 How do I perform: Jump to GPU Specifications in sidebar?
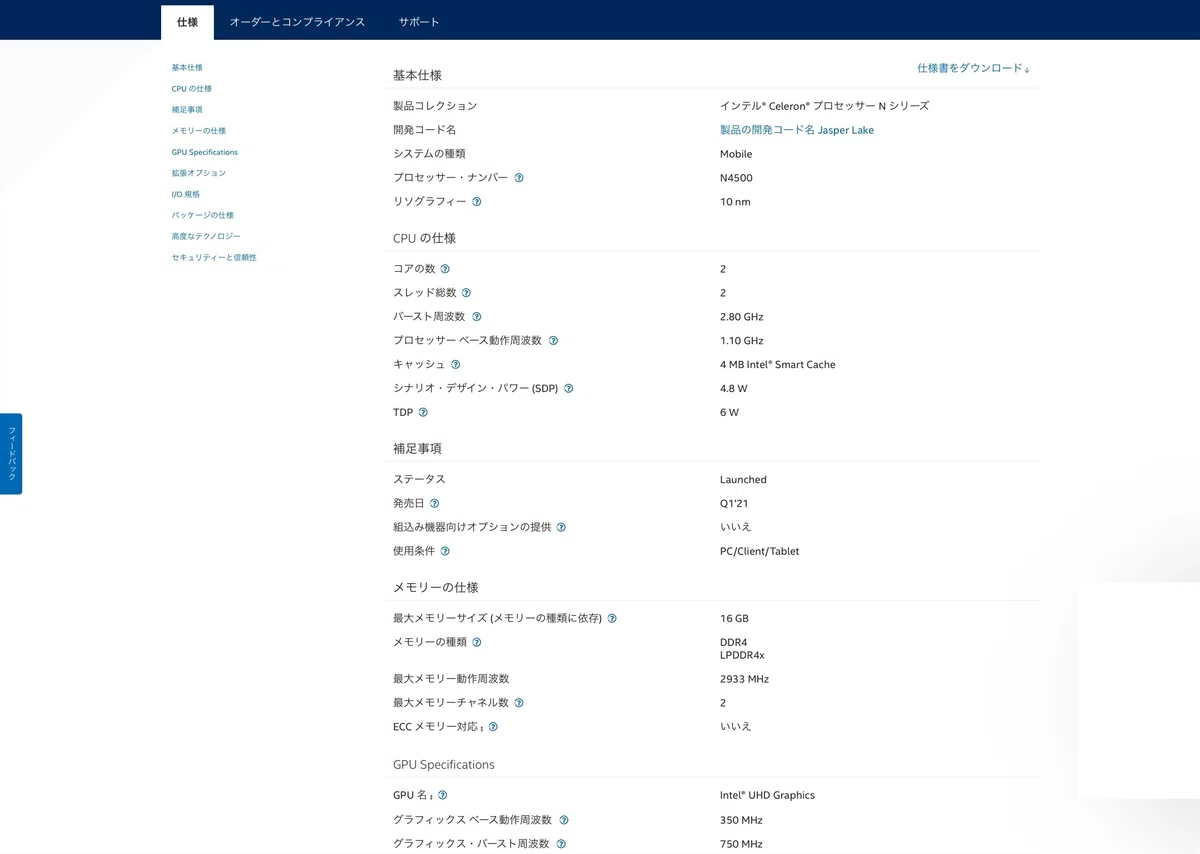205,152
